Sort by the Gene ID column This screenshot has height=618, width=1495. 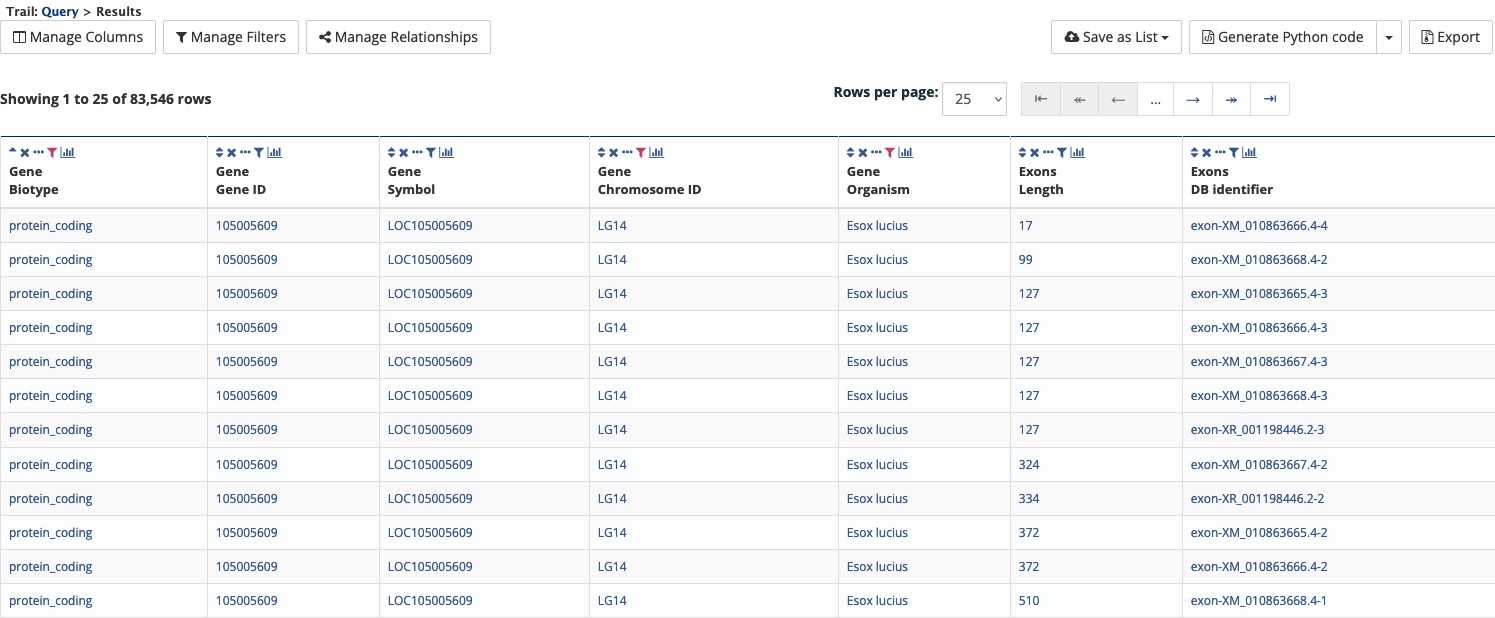coord(220,152)
